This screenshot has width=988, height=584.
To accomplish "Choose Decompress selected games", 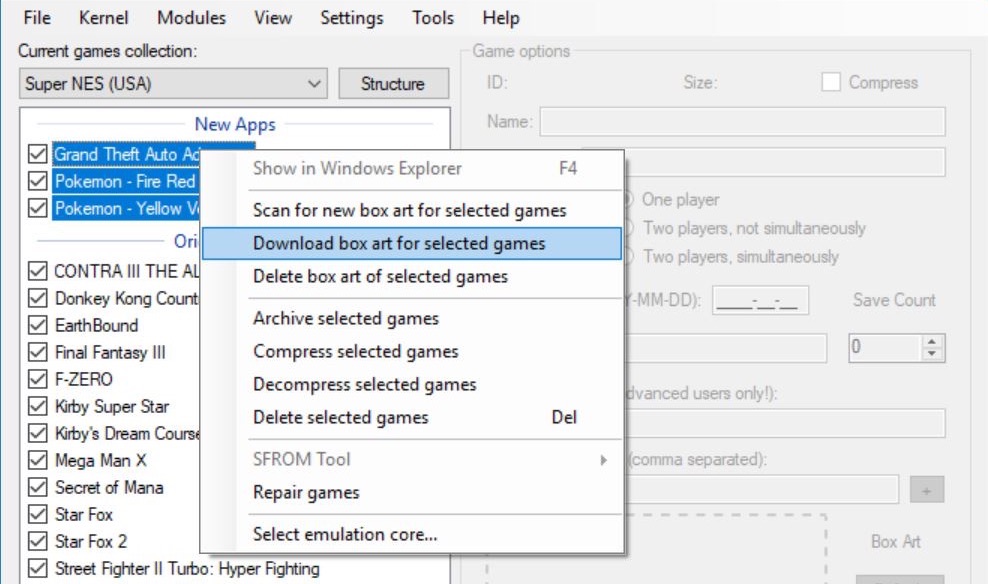I will click(412, 384).
